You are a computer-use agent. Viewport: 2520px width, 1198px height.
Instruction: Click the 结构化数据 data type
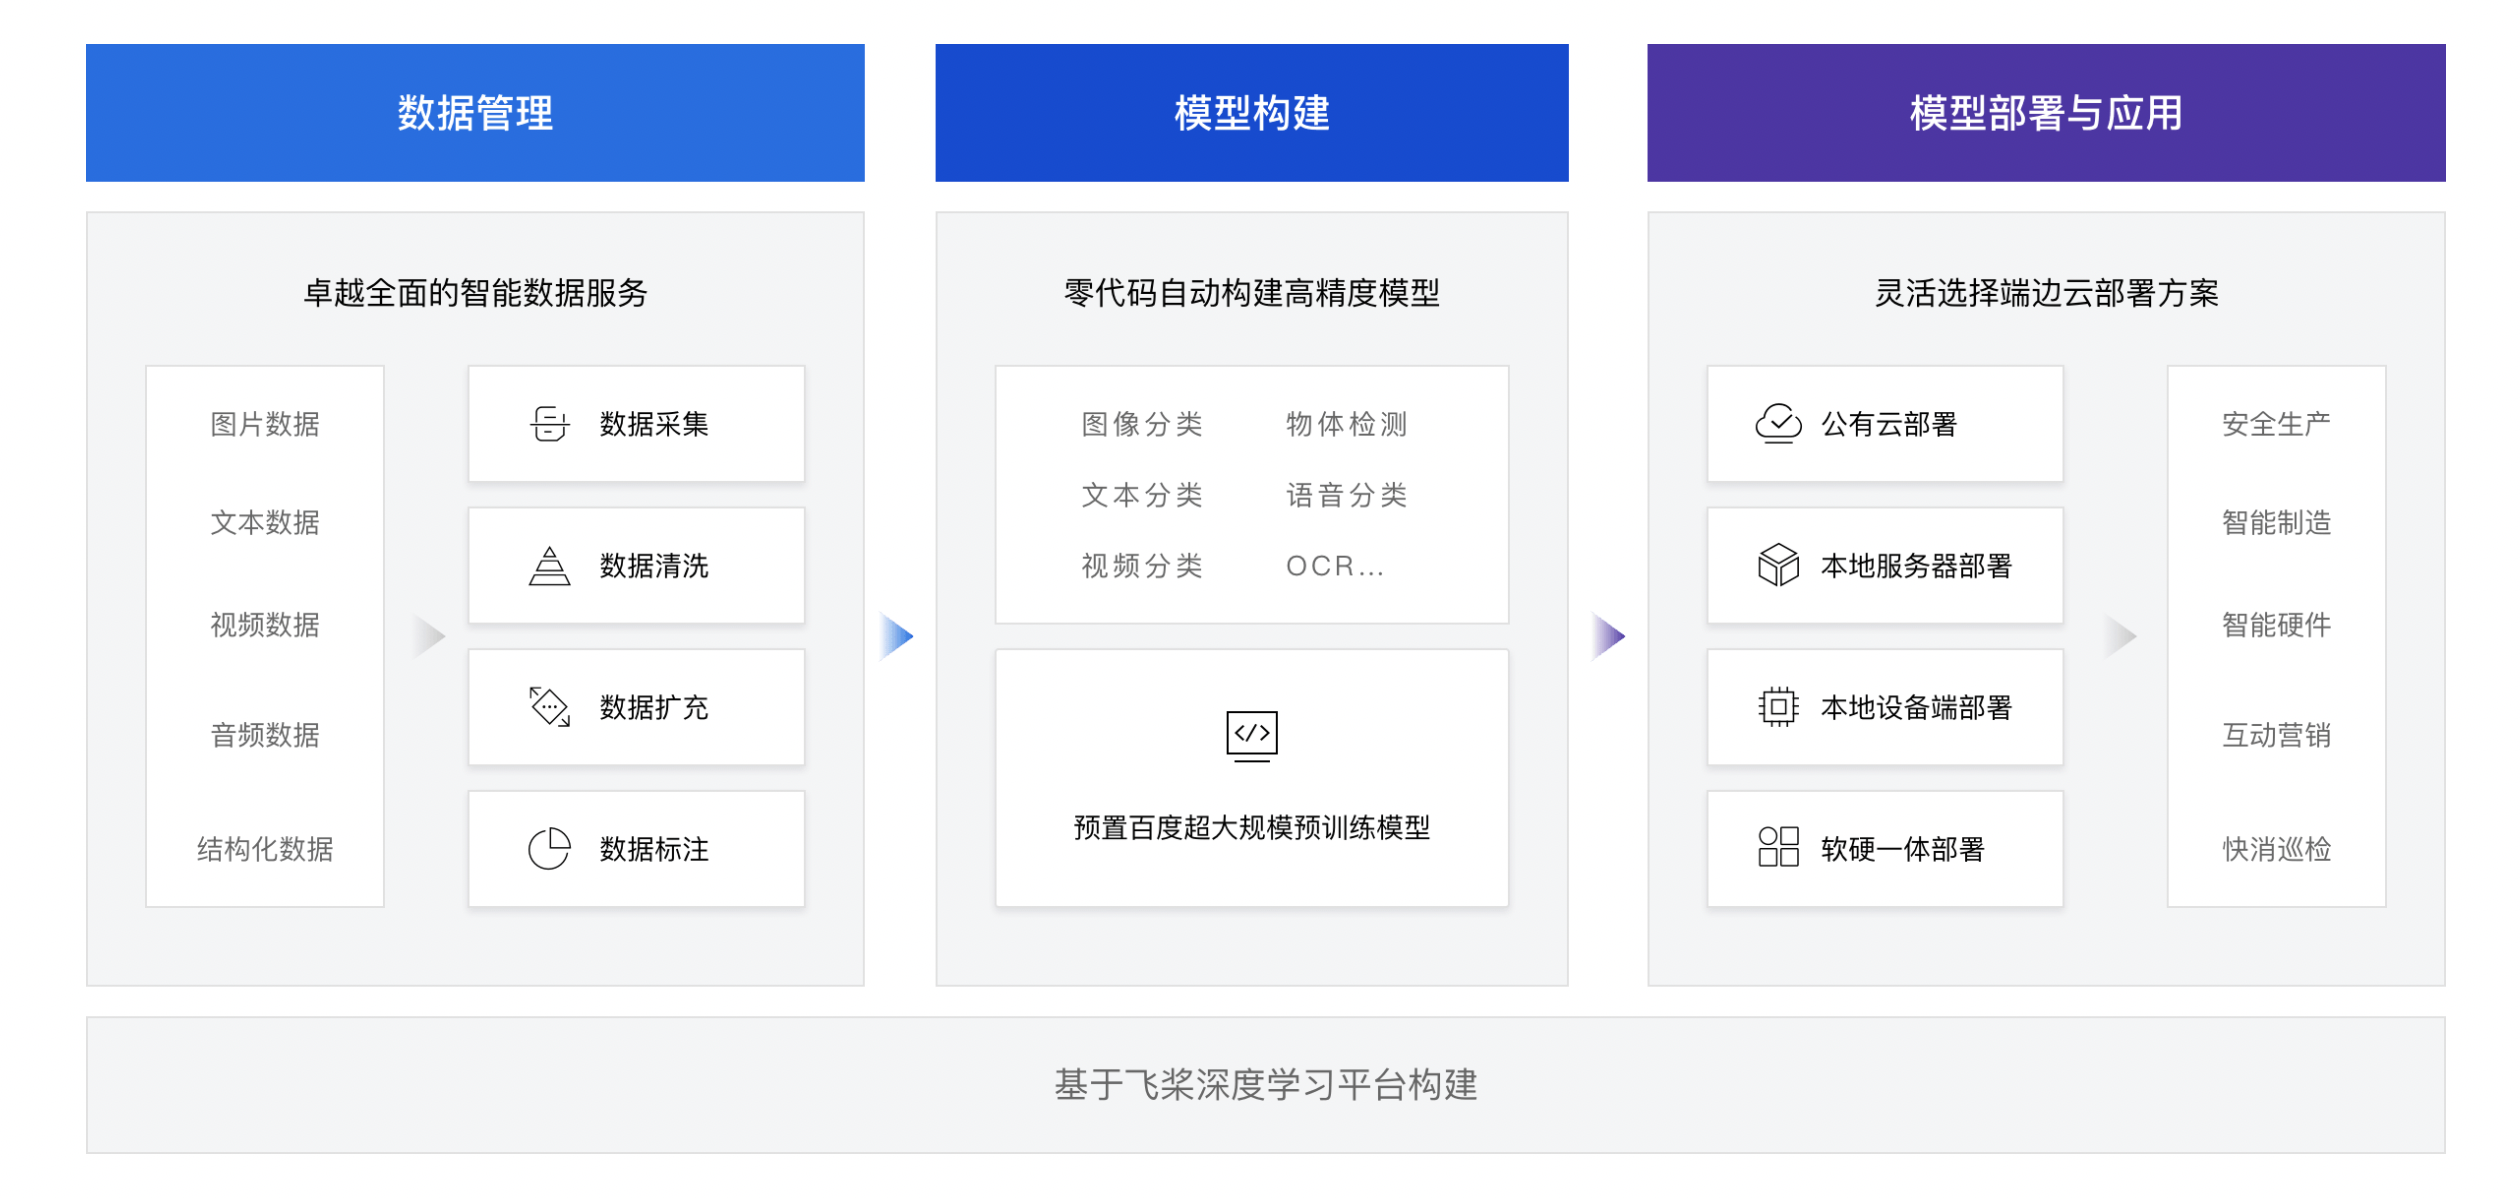[x=265, y=849]
